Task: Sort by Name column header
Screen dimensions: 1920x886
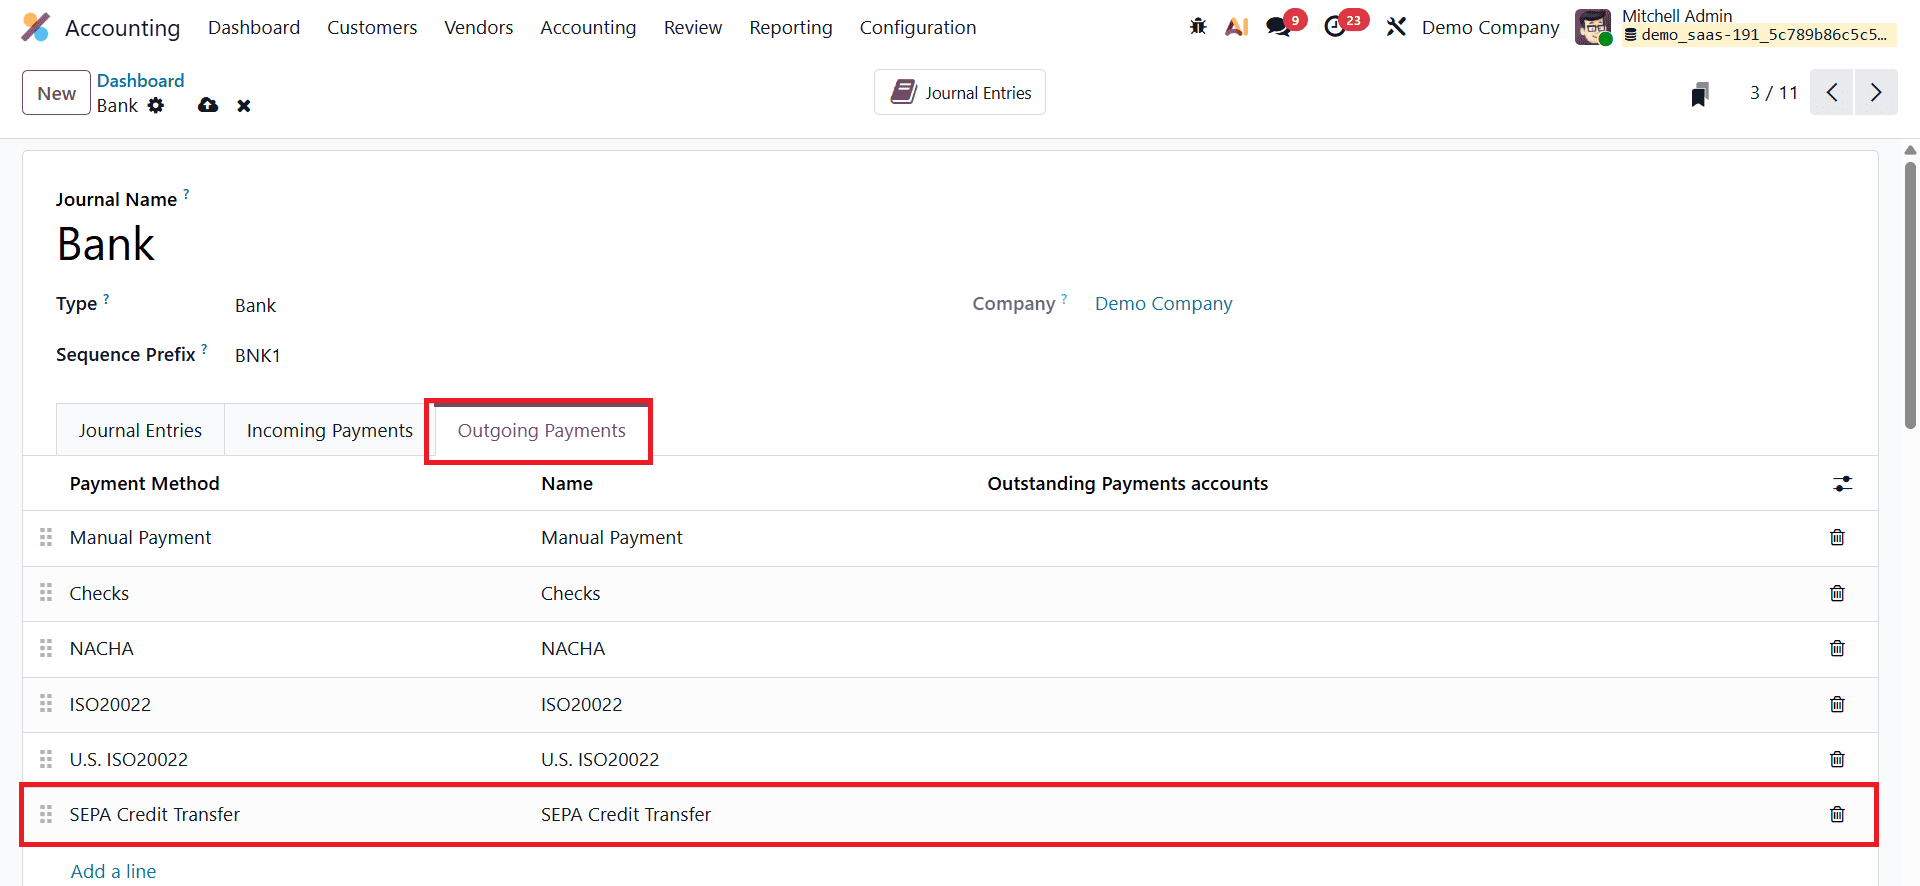Action: click(x=567, y=483)
